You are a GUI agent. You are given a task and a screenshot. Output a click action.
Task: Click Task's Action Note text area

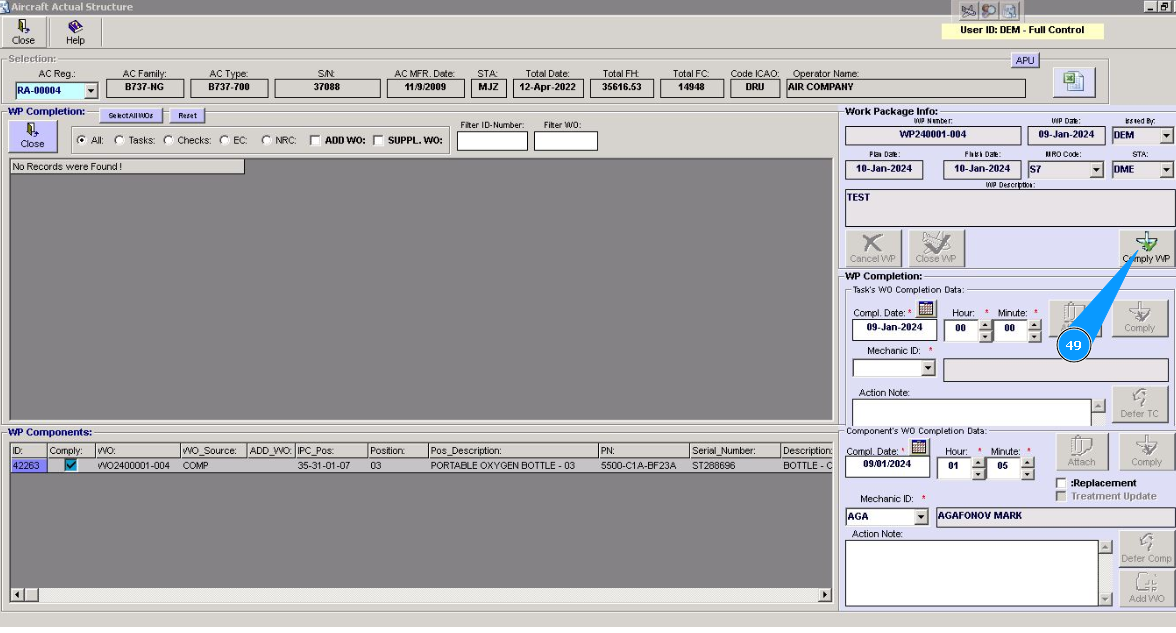tap(971, 411)
